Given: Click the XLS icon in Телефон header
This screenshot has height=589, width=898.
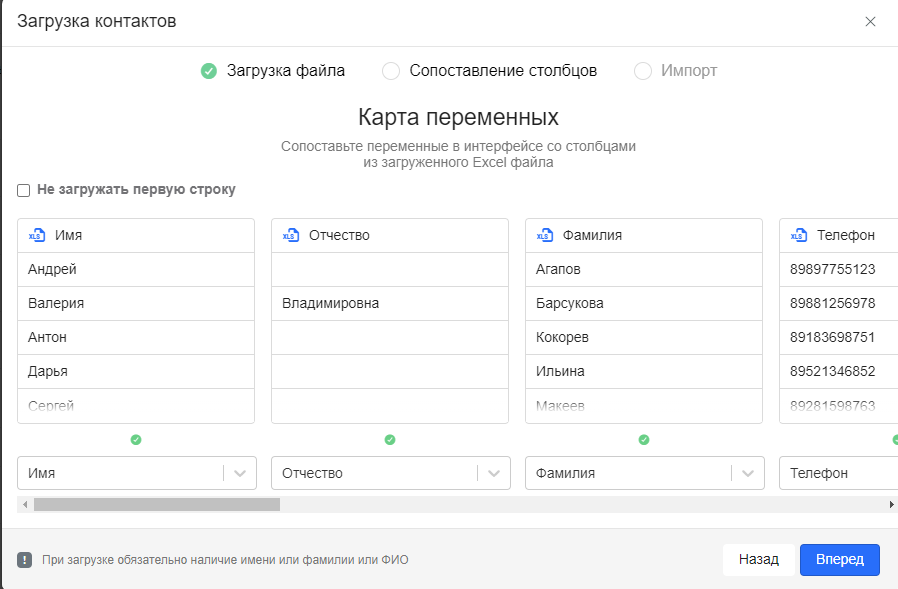Looking at the screenshot, I should coord(799,236).
